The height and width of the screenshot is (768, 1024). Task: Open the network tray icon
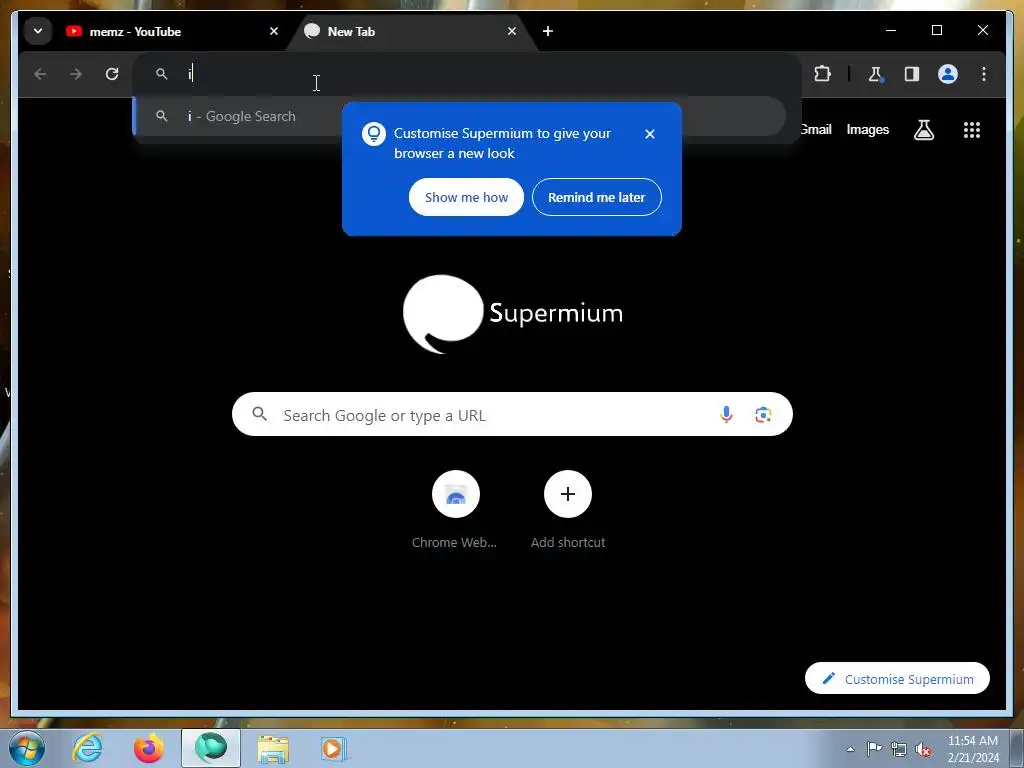(x=899, y=749)
